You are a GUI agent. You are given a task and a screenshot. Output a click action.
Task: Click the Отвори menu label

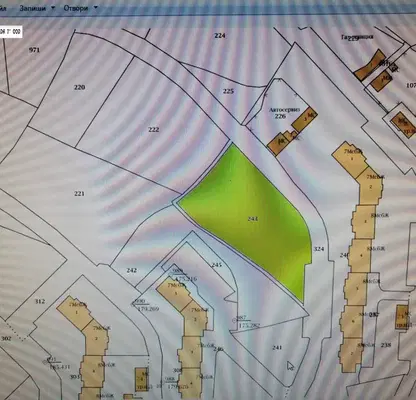tap(76, 8)
